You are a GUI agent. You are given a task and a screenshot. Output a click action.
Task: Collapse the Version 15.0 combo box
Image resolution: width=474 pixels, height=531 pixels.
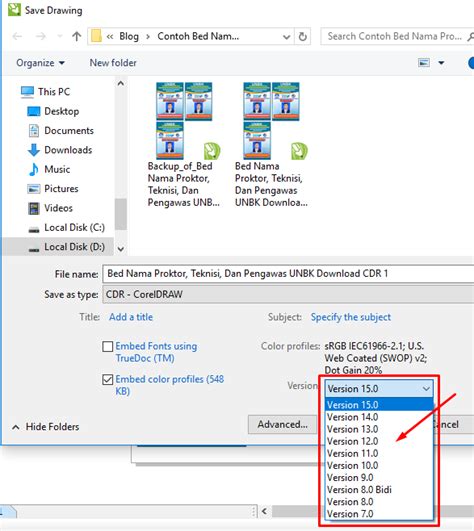point(379,388)
